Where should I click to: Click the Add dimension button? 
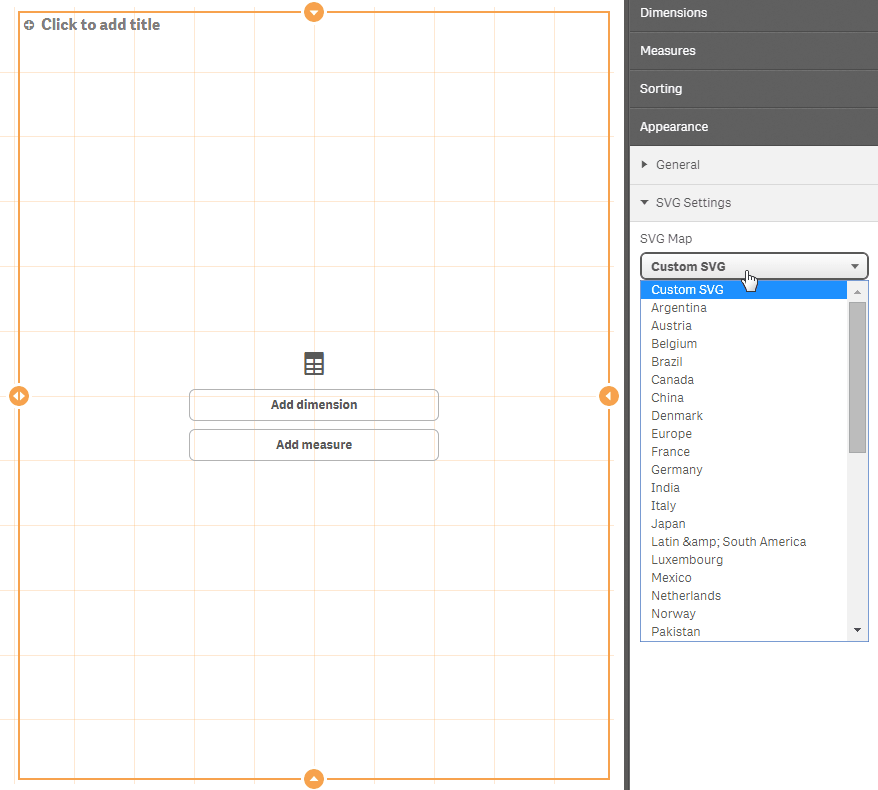313,405
